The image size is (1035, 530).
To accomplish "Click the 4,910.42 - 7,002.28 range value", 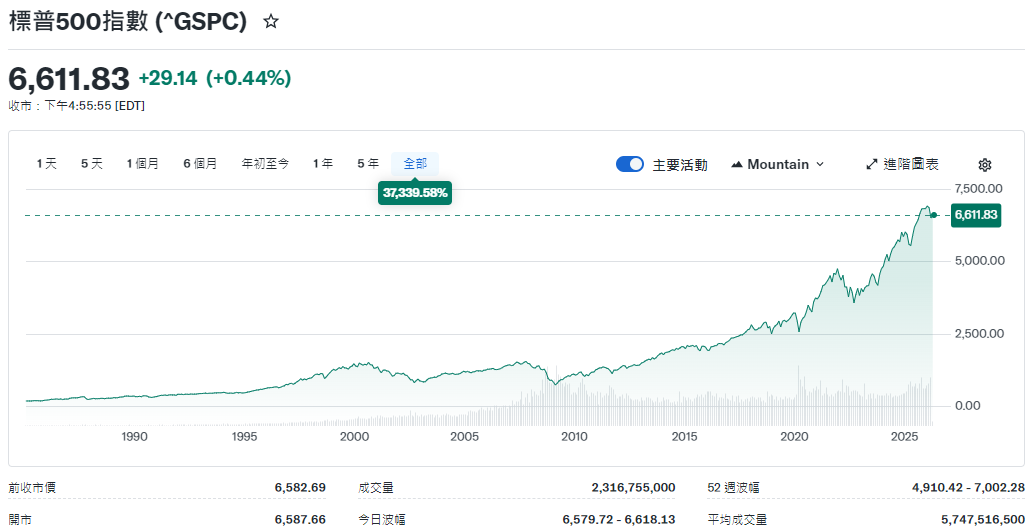I will (x=968, y=488).
